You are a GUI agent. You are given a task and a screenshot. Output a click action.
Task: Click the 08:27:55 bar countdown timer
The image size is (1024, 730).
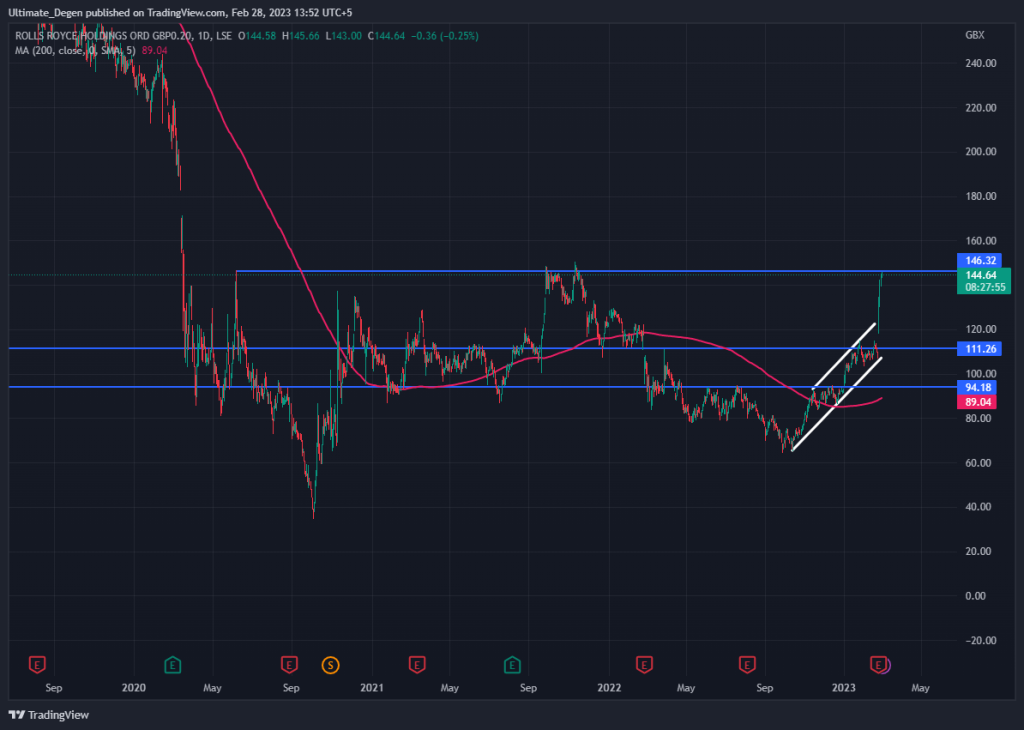(984, 287)
